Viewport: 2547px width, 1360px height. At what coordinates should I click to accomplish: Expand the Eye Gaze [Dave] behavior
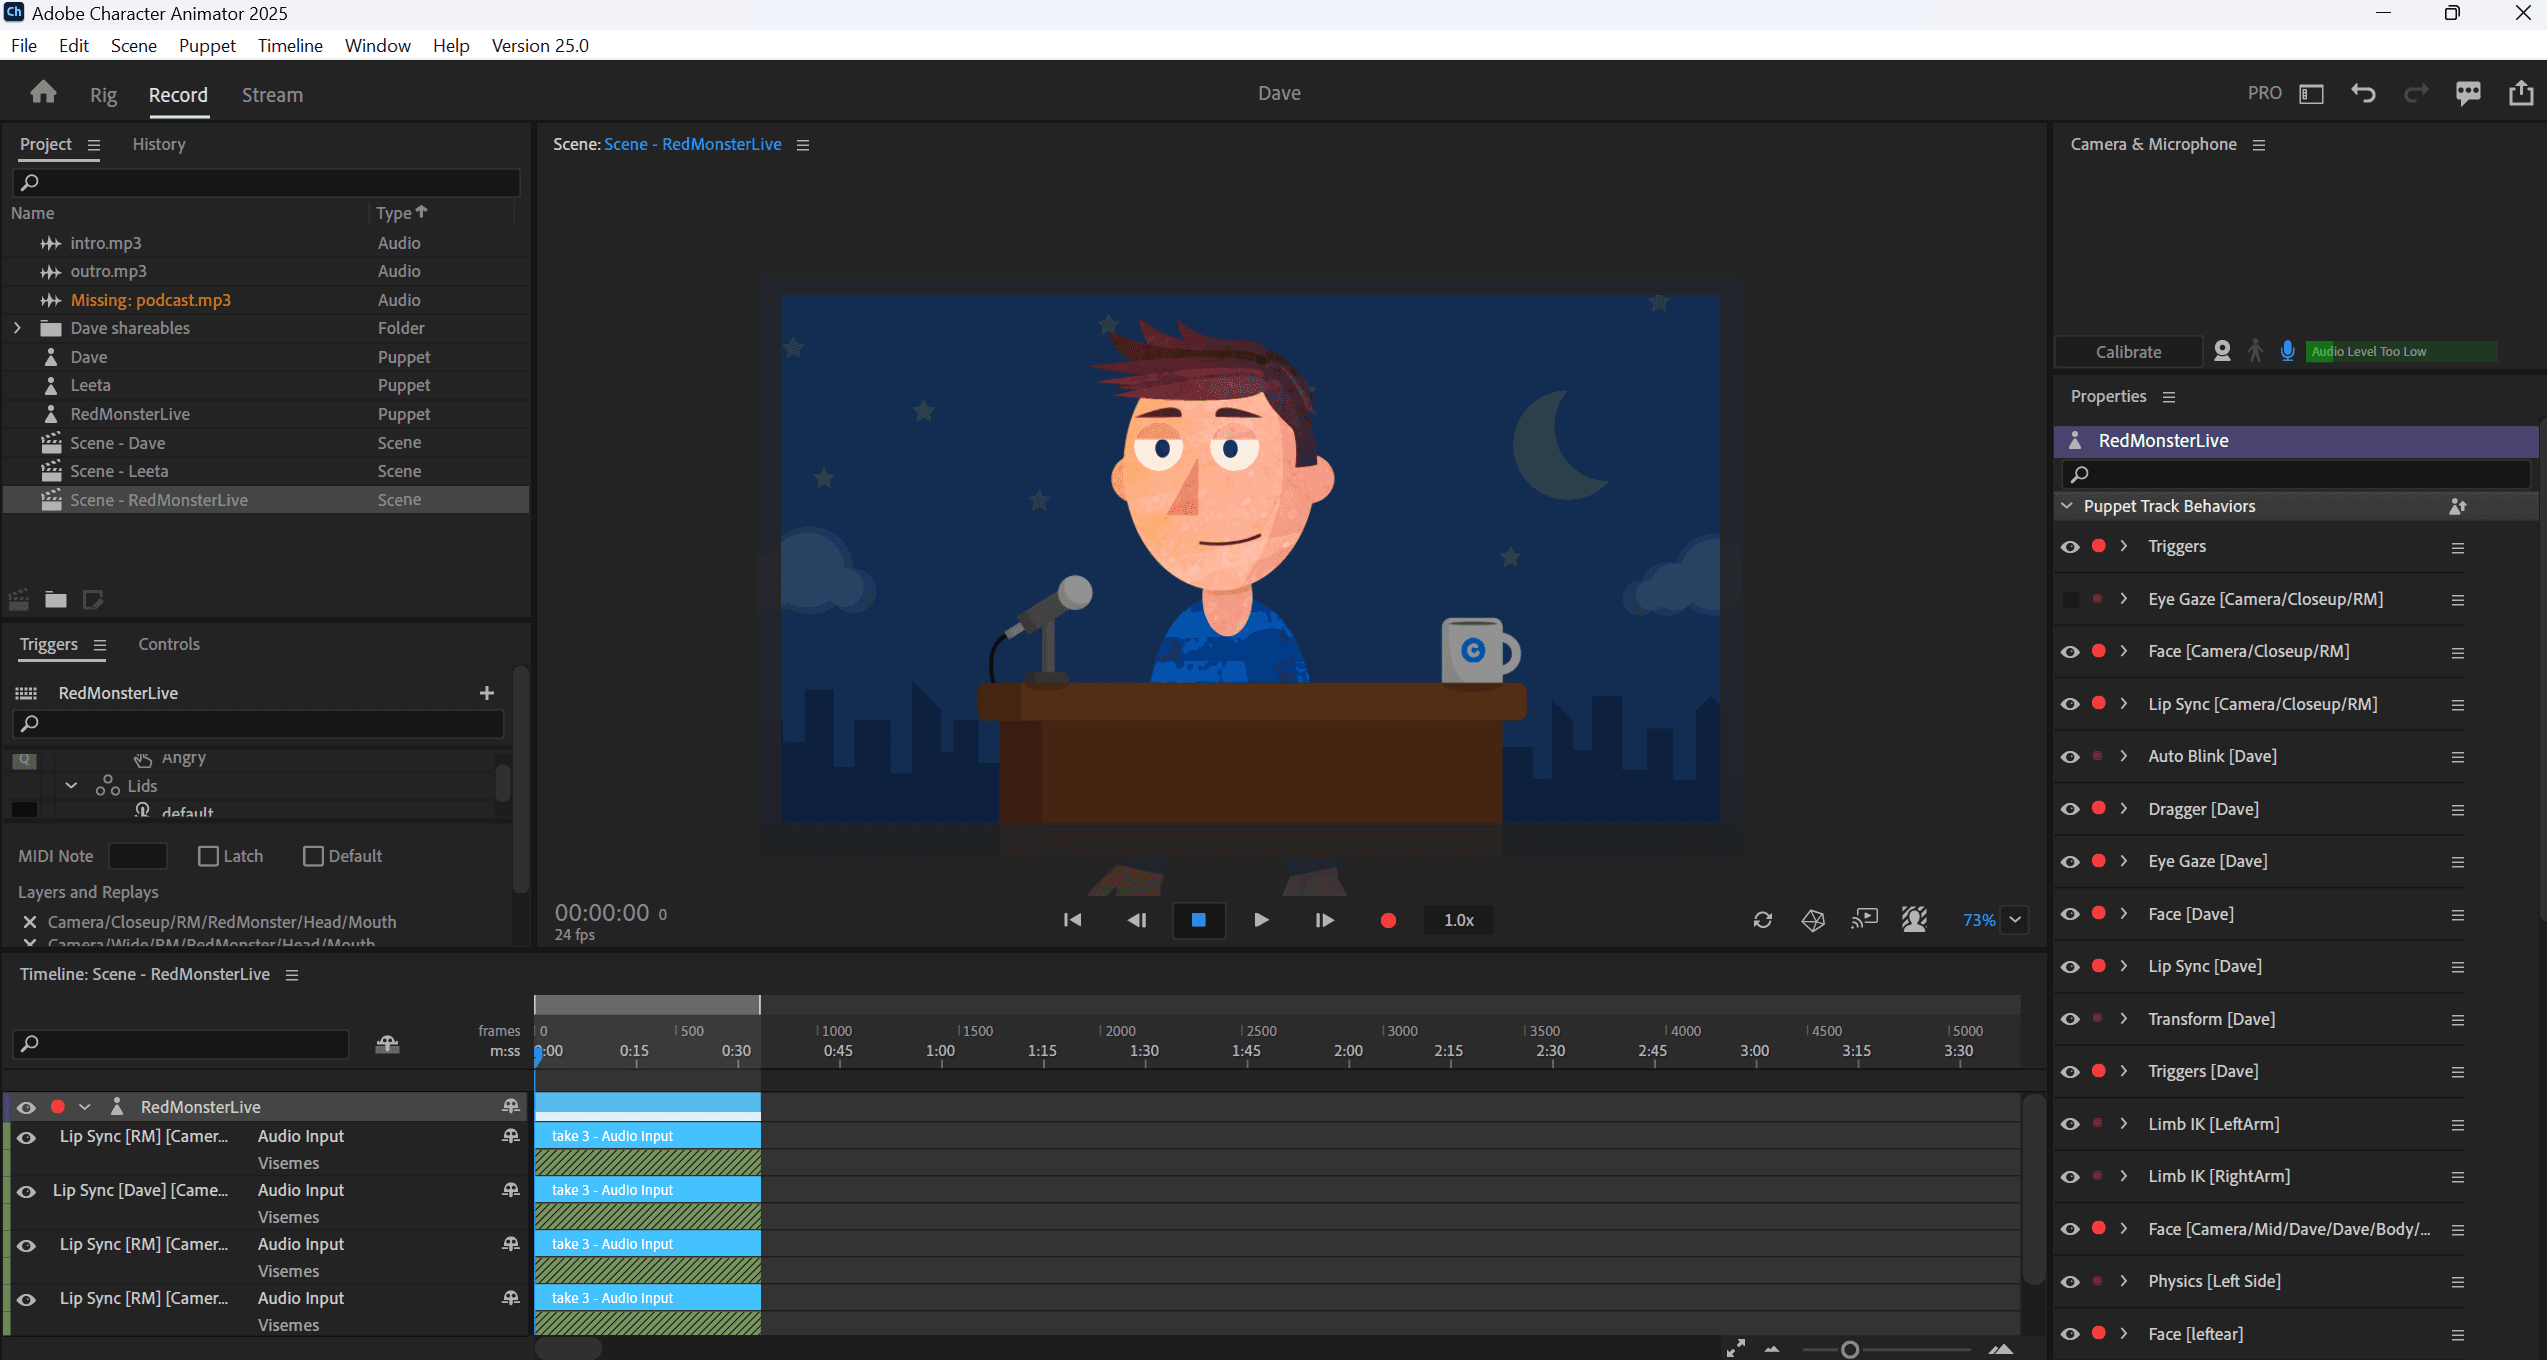pos(2124,861)
